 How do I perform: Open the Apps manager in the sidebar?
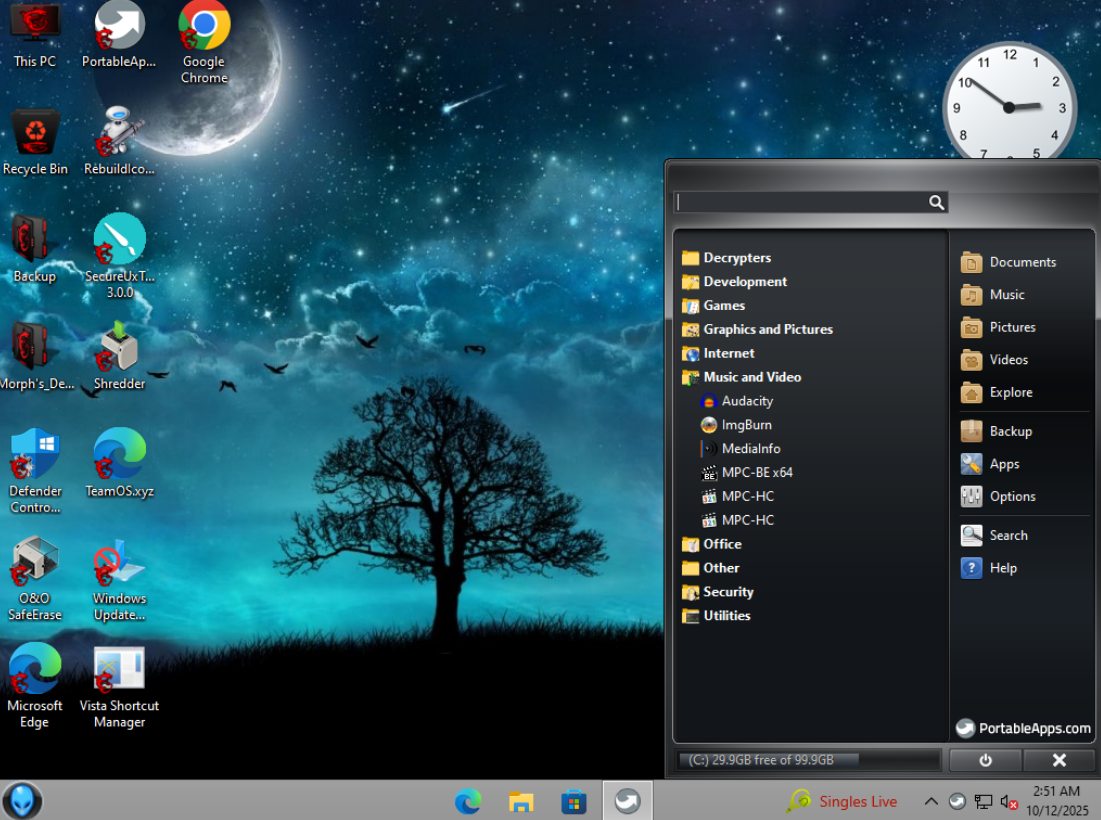point(1003,464)
